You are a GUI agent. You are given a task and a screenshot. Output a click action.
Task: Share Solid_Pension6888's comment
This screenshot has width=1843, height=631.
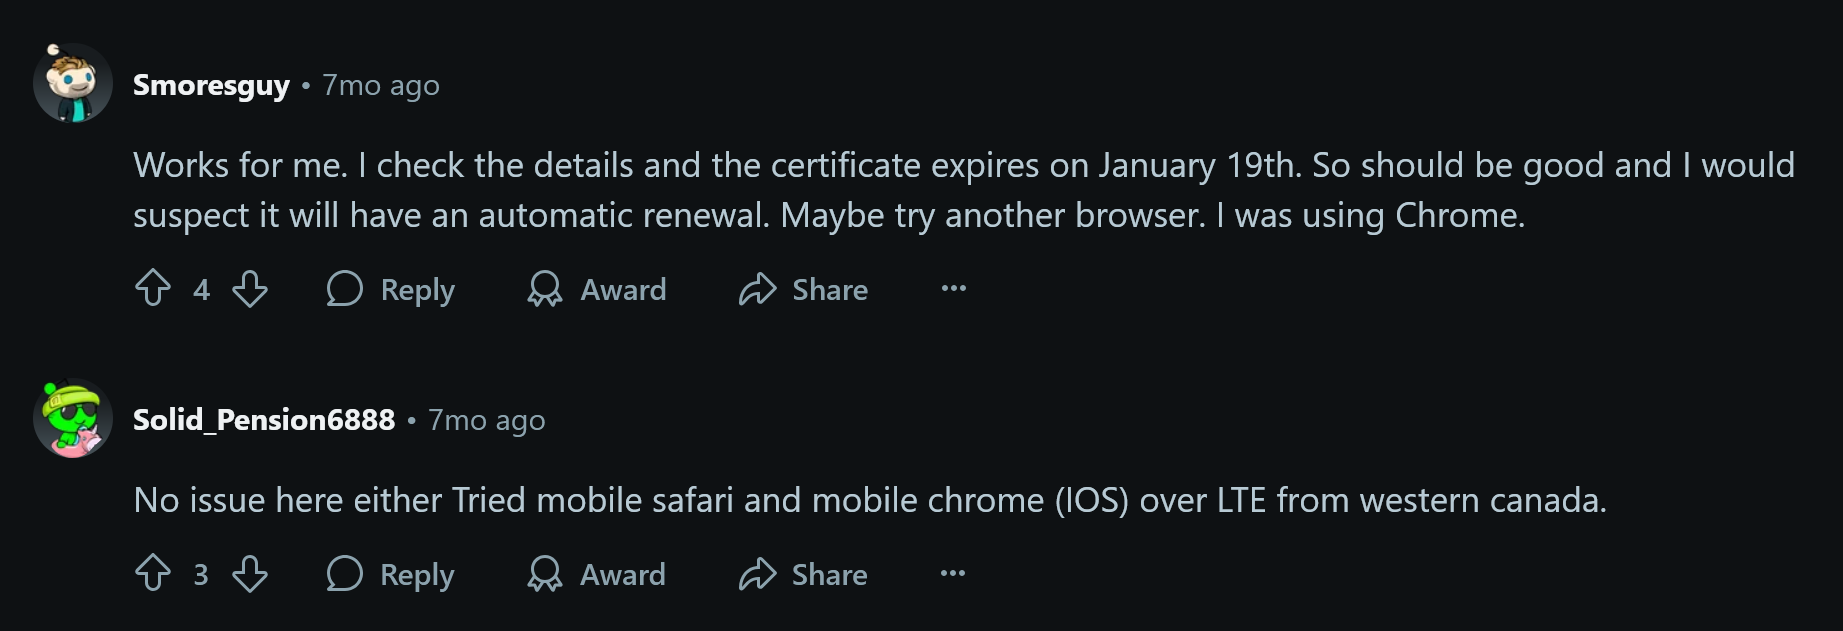point(803,574)
